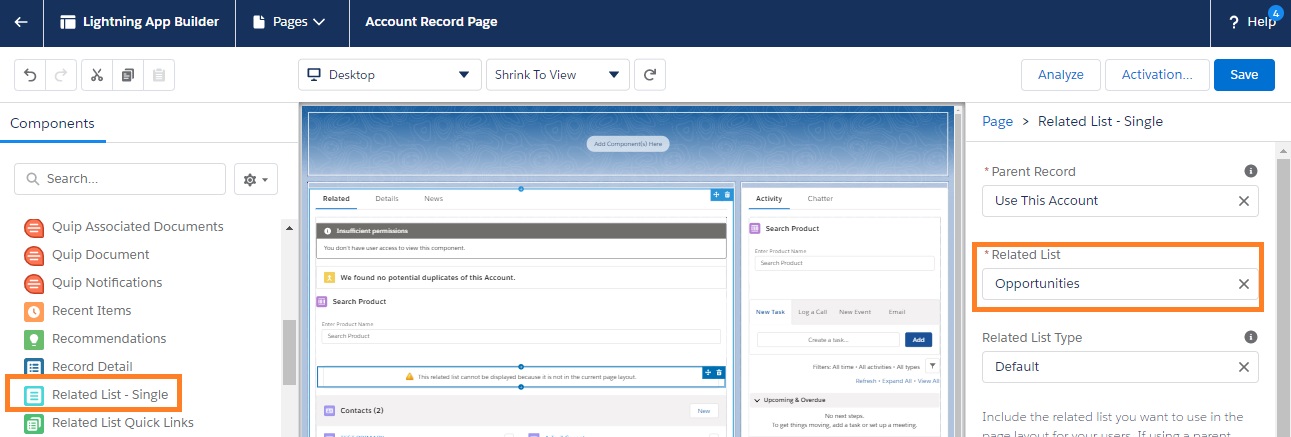Image resolution: width=1291 pixels, height=437 pixels.
Task: Switch to the Chatter tab in canvas
Action: click(820, 199)
